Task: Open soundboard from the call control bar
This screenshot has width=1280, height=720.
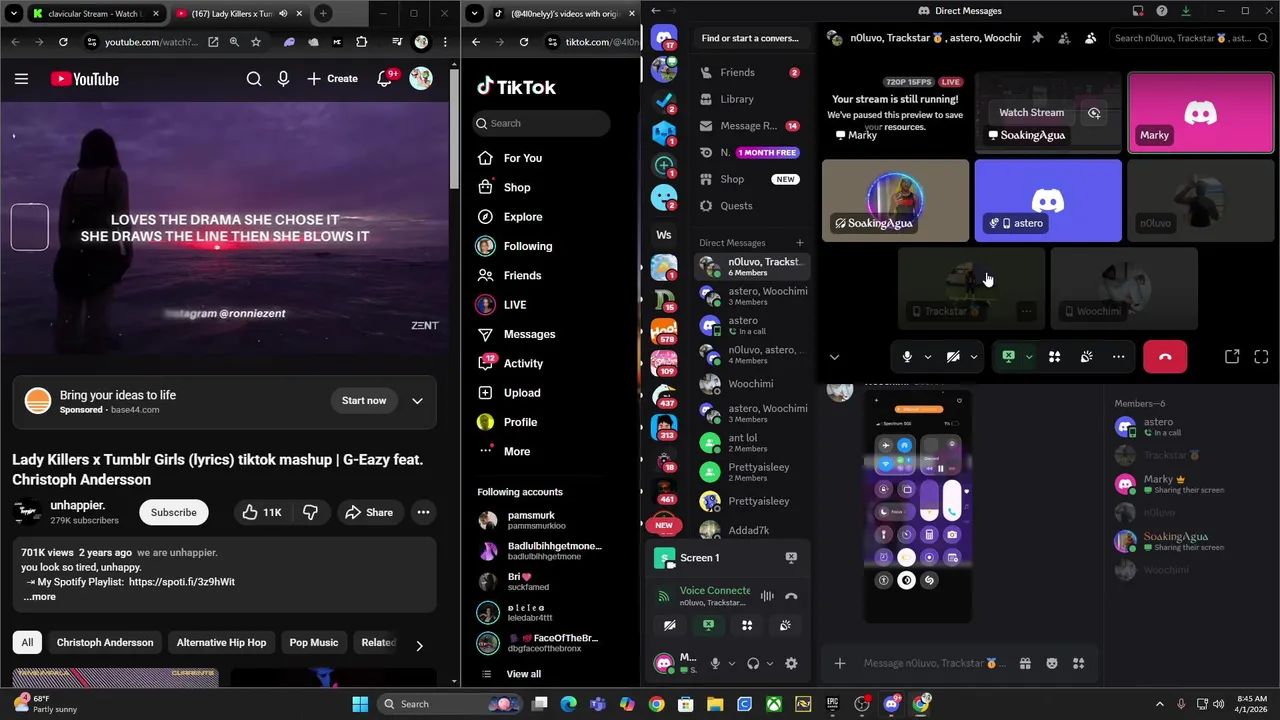Action: point(1086,357)
